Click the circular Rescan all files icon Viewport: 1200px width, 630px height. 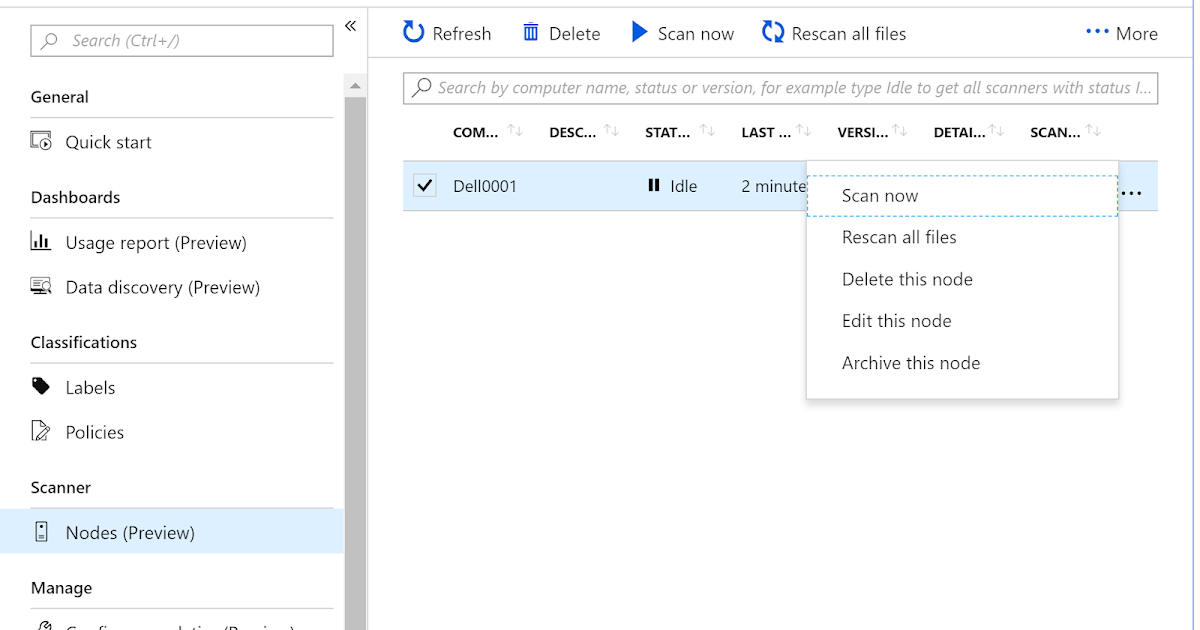pos(772,32)
